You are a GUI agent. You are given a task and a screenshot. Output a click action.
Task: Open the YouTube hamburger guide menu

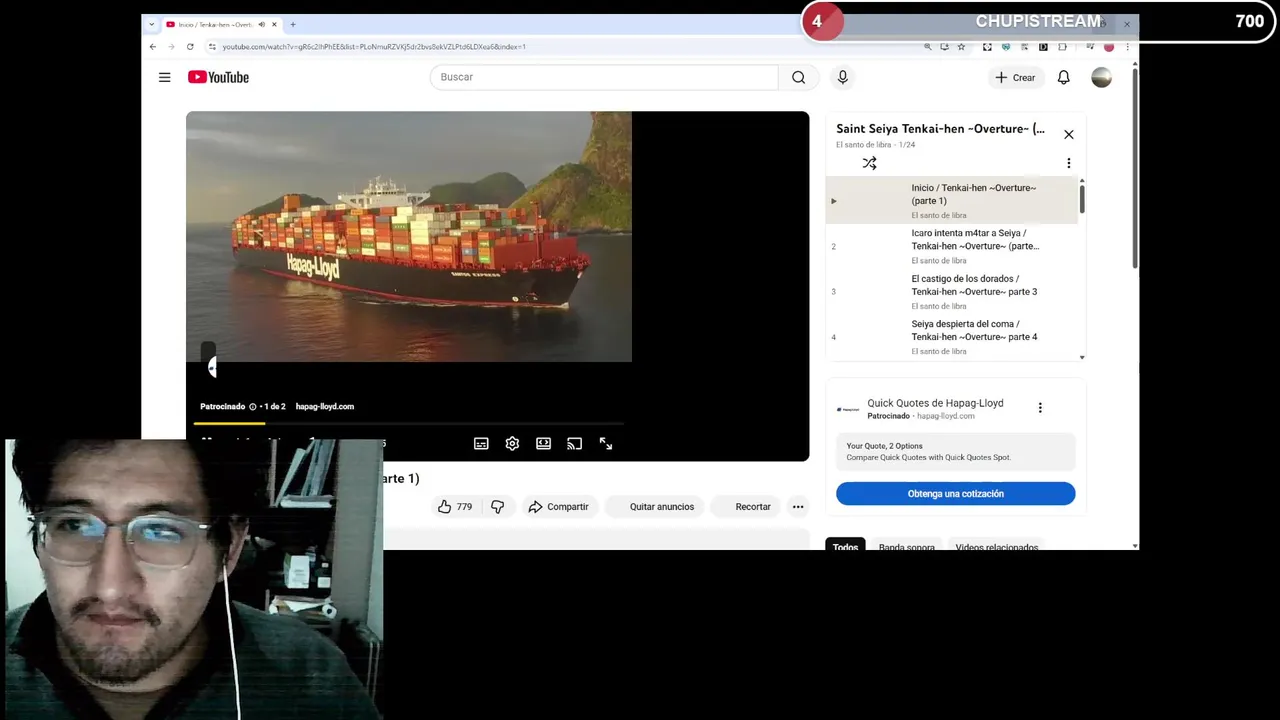click(x=164, y=77)
